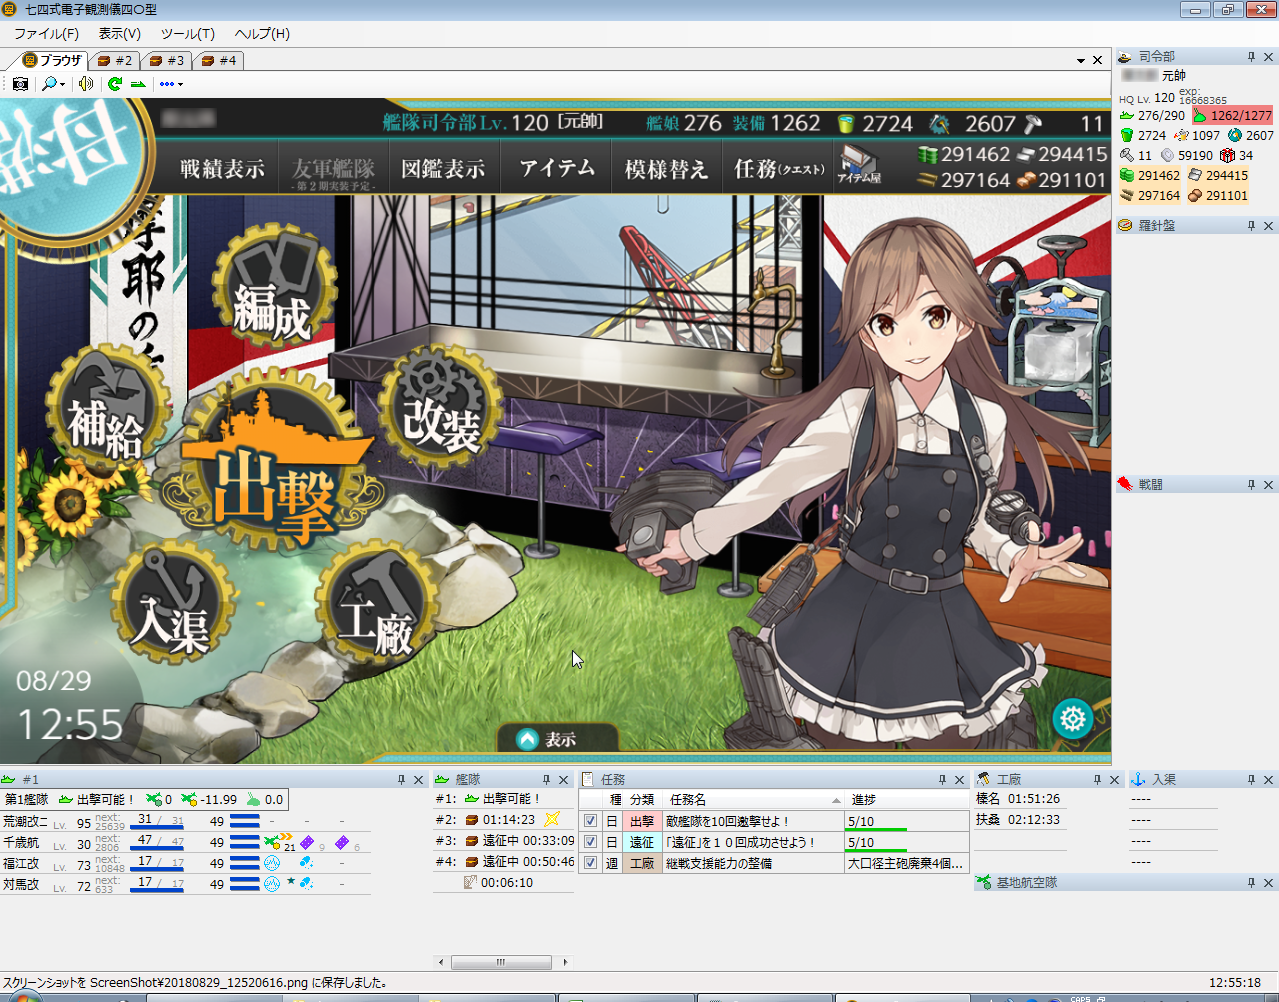
Task: Select 荒潮改二 in the fleet list
Action: (26, 821)
